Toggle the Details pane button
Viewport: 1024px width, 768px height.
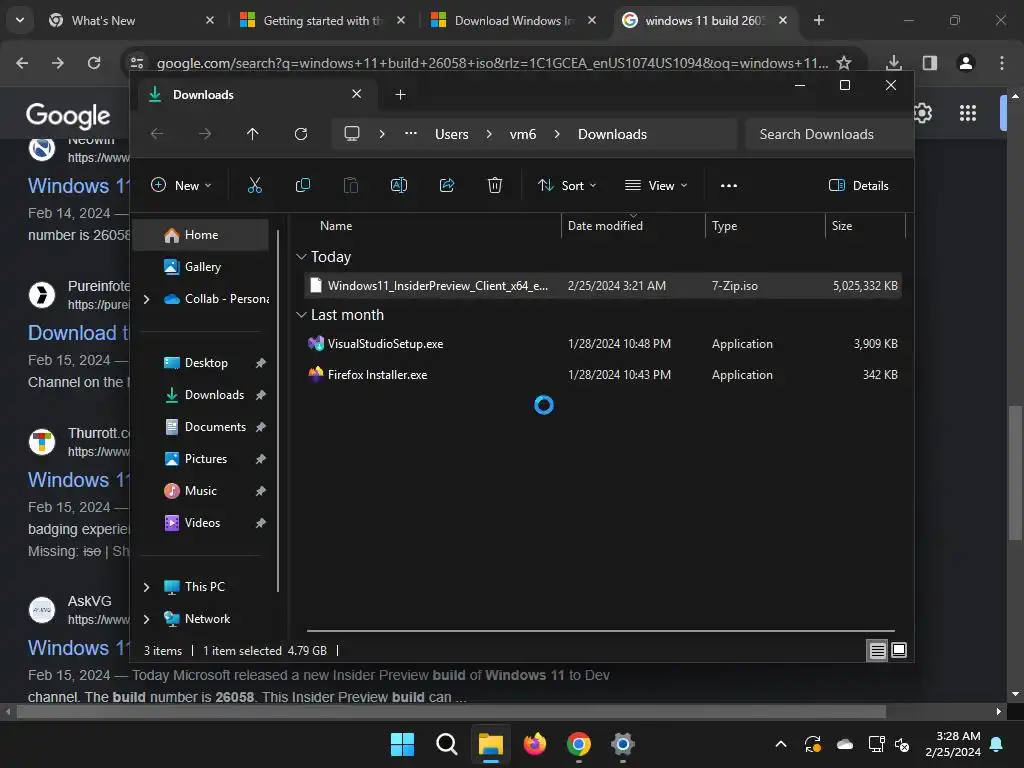pyautogui.click(x=858, y=185)
